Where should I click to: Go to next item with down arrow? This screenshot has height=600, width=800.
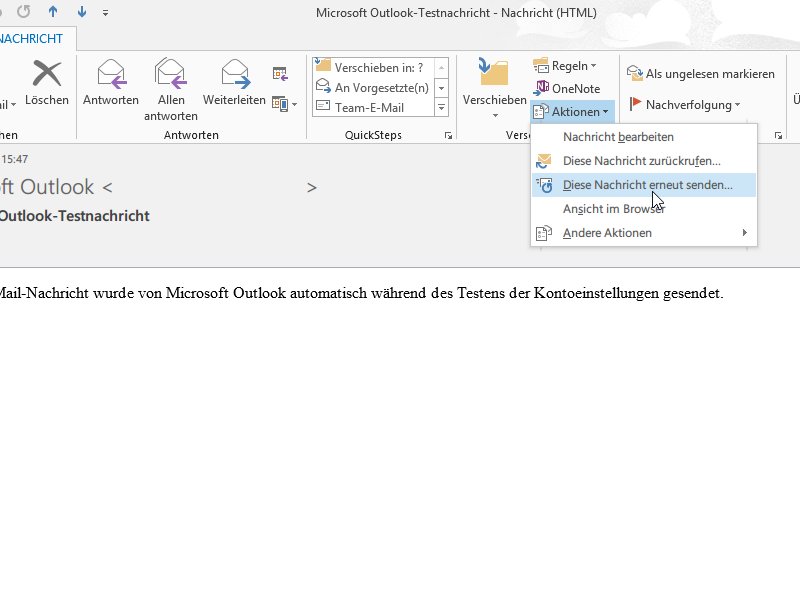[82, 12]
